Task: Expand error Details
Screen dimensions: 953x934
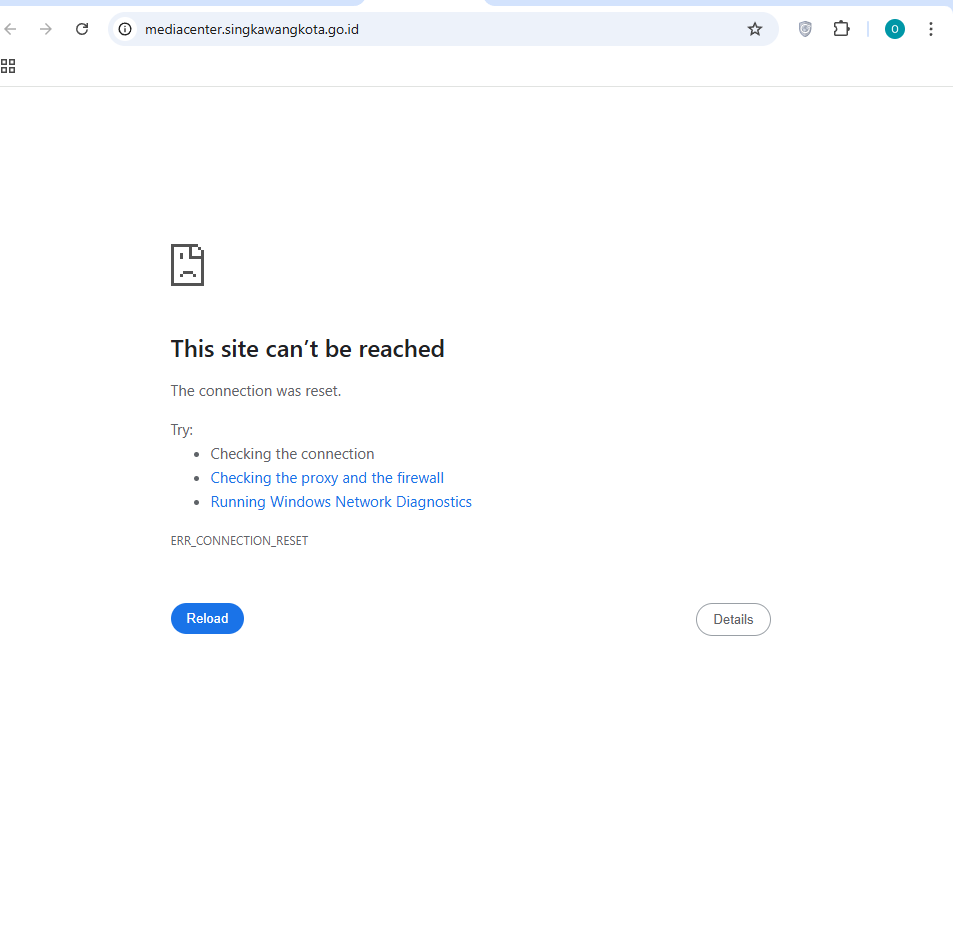Action: coord(733,619)
